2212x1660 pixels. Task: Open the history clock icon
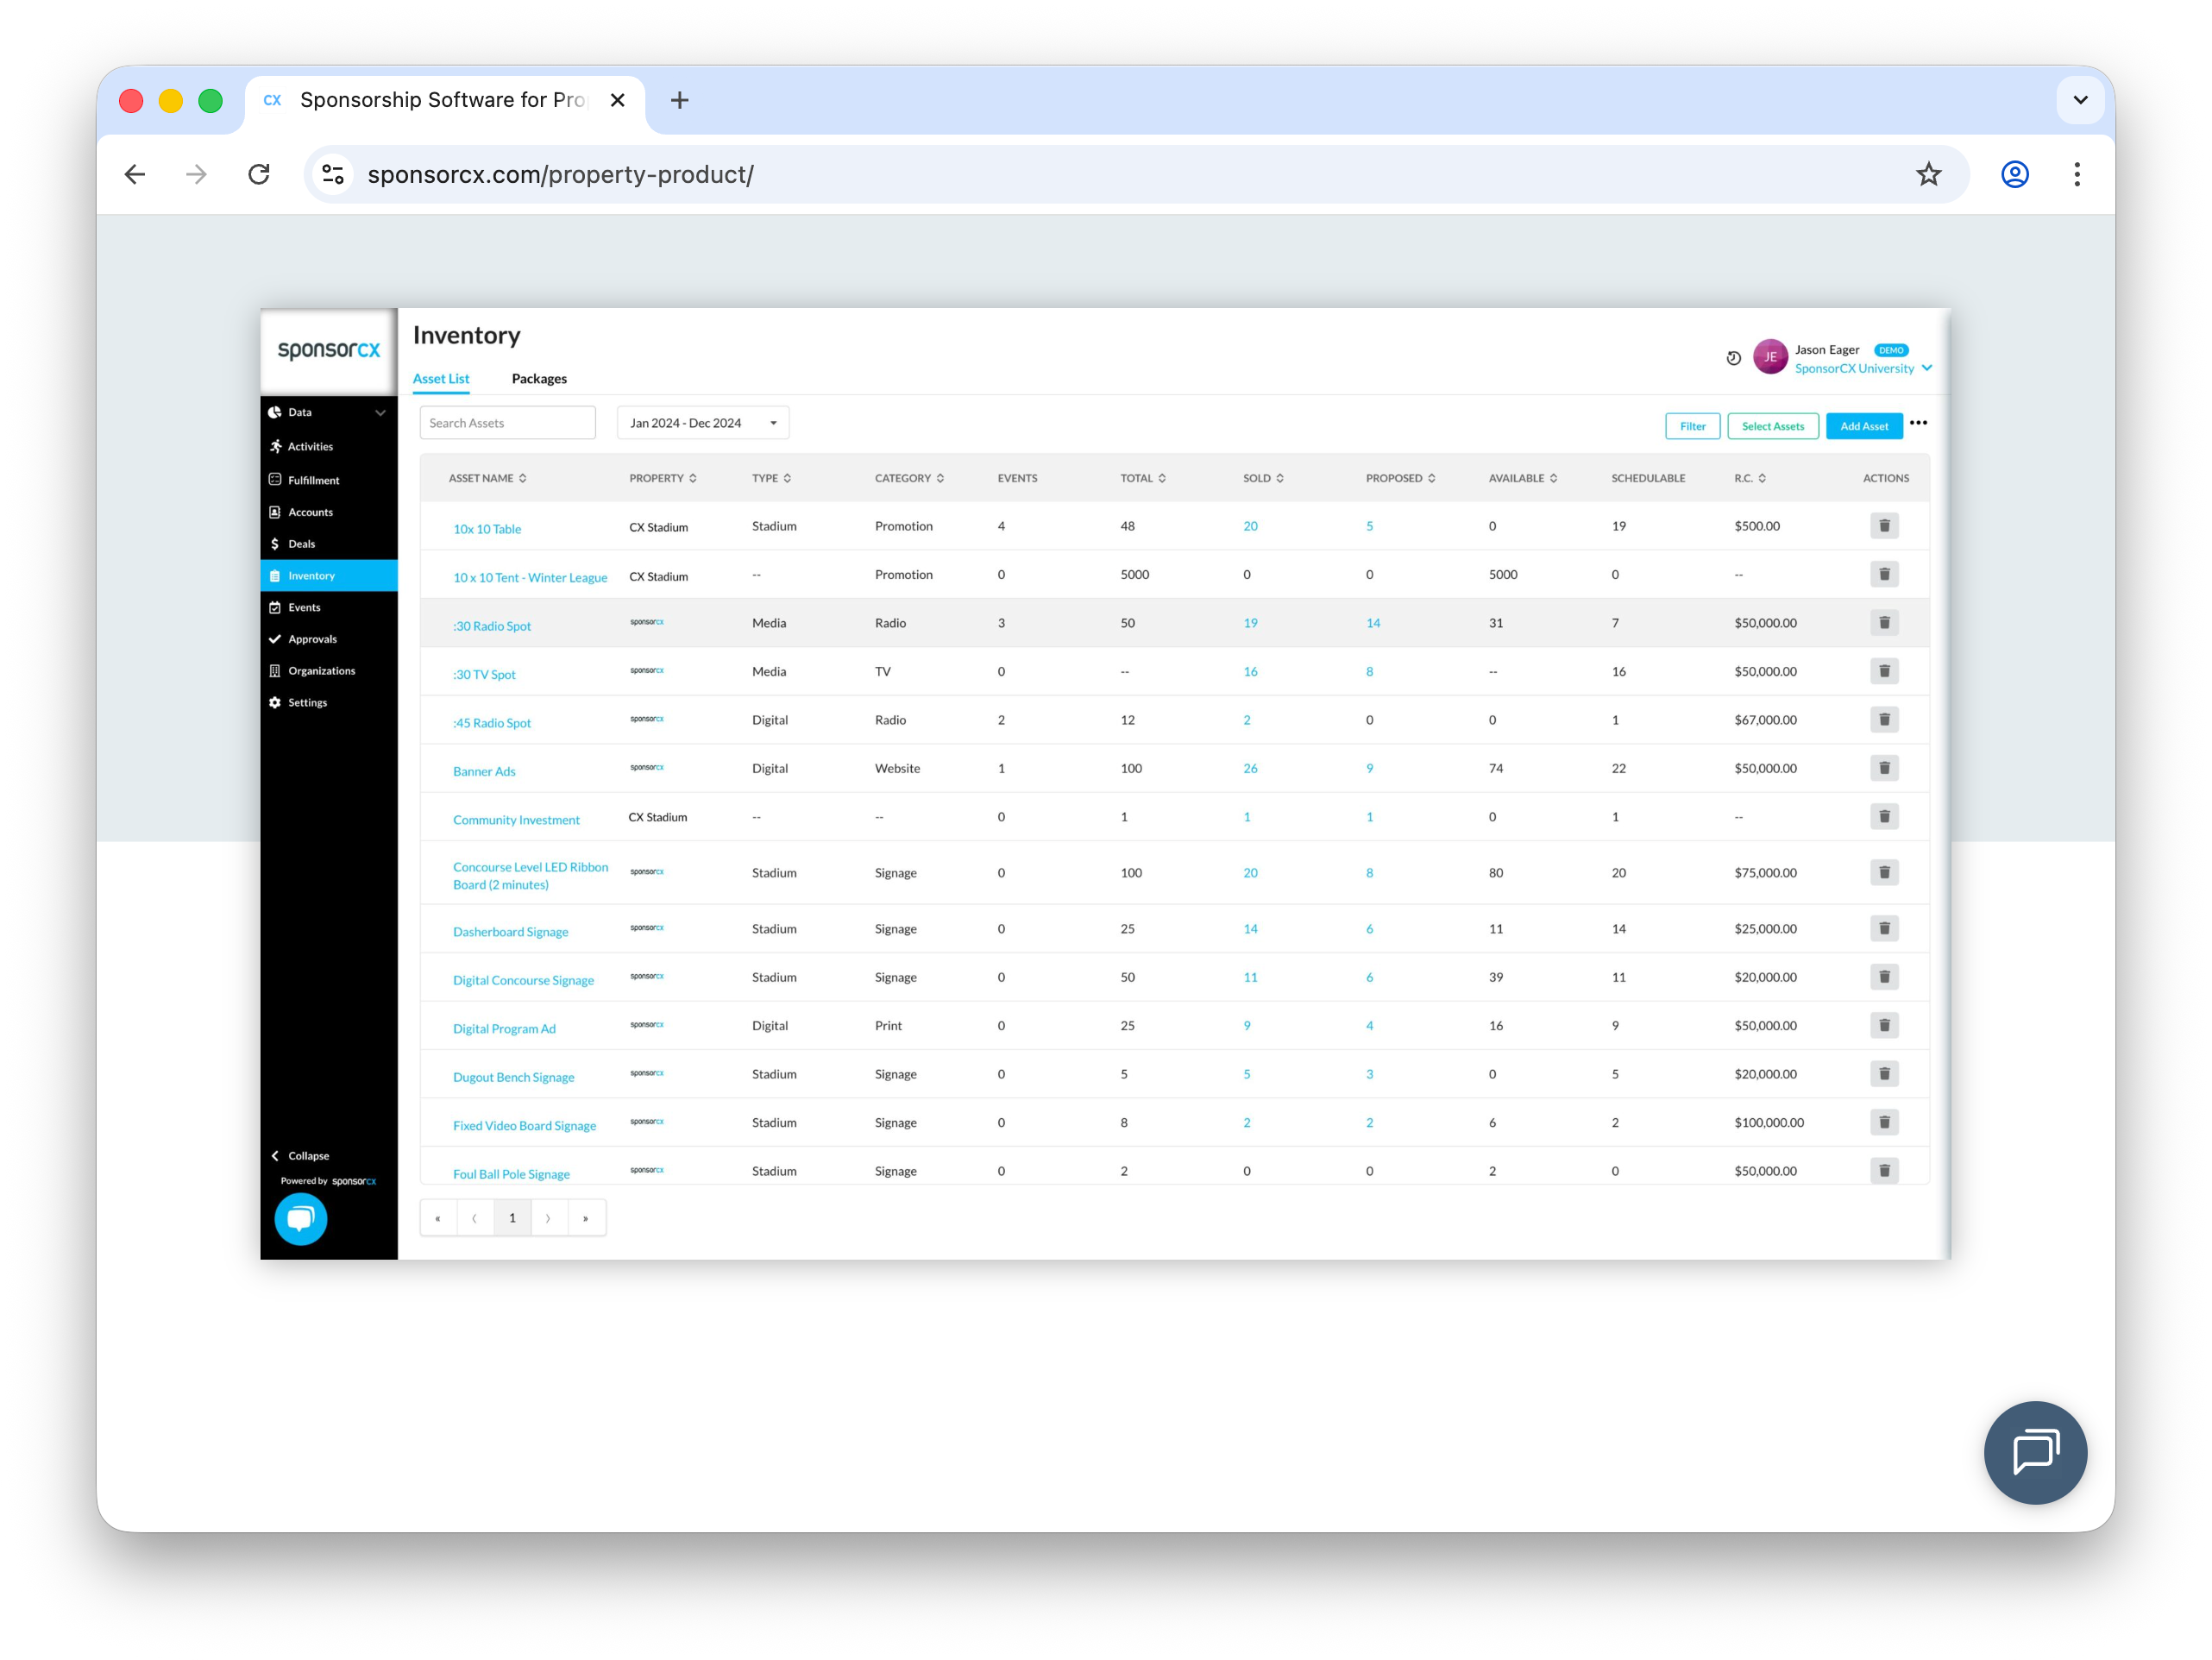pos(1733,358)
